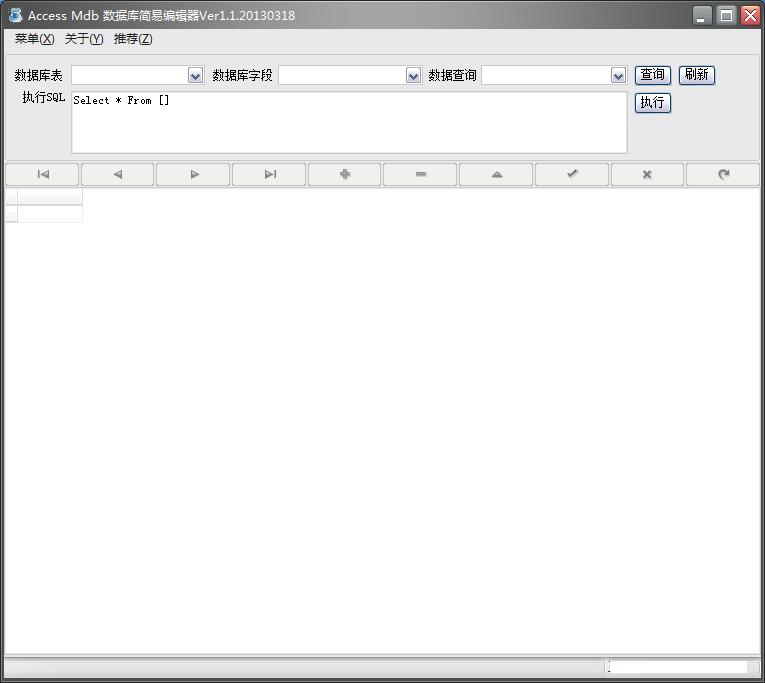Edit record triangle button
Screen dimensions: 765x683
pos(496,175)
